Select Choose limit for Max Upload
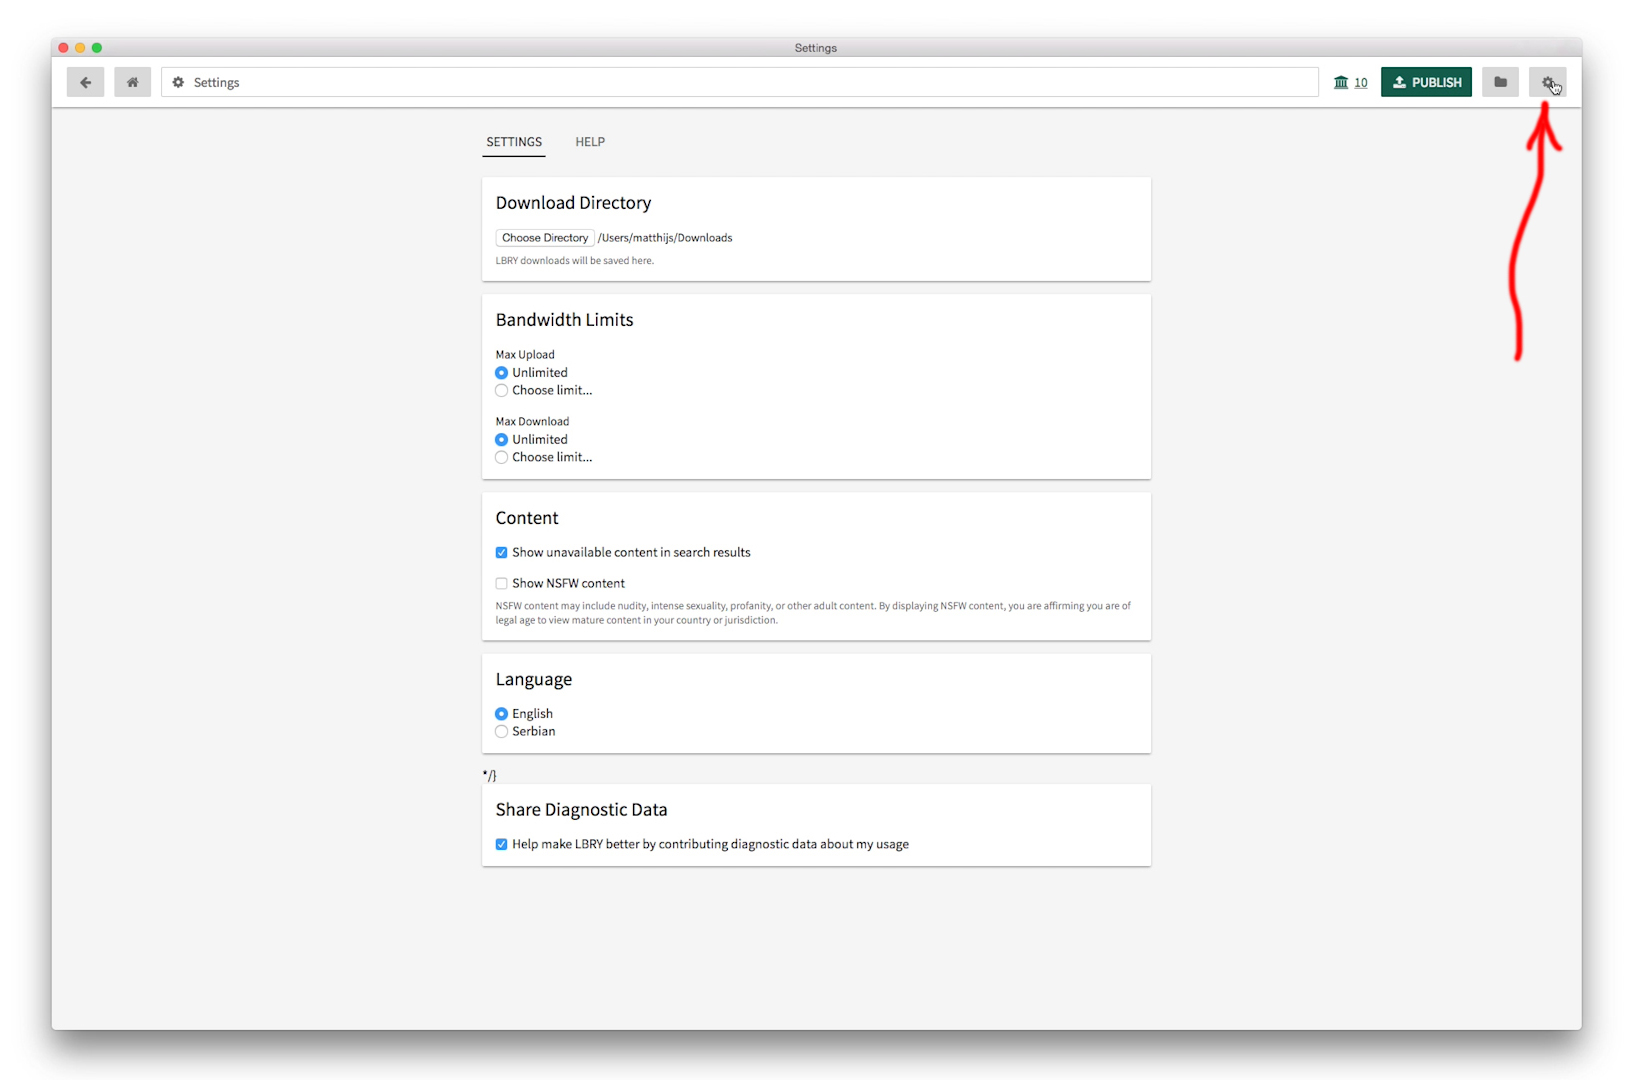 pyautogui.click(x=501, y=391)
